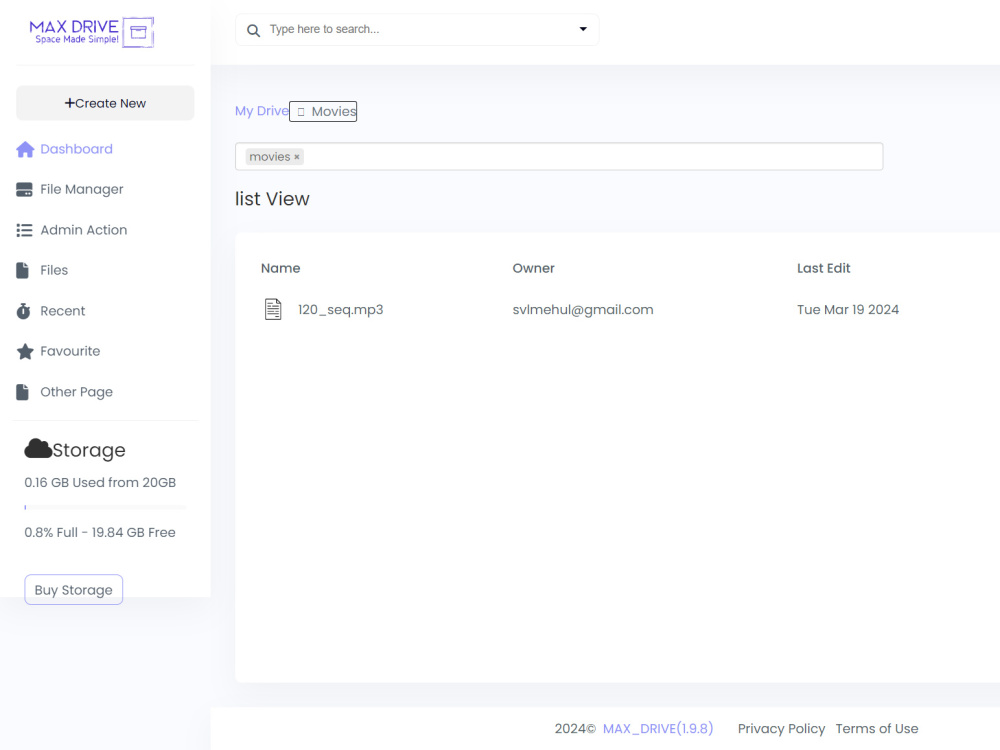Open the Favourite menu item
1000x750 pixels.
coord(70,351)
